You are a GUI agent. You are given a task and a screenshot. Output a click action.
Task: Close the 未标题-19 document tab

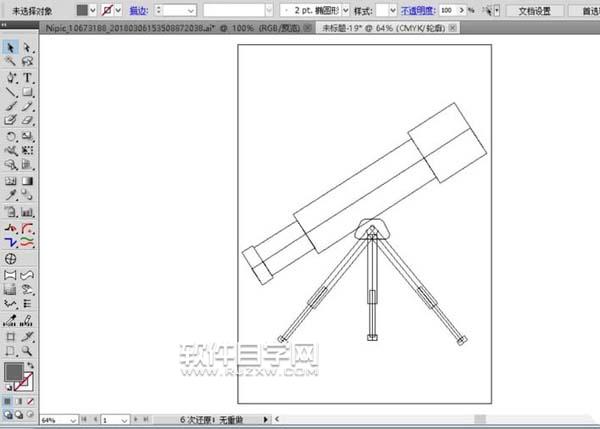point(453,28)
